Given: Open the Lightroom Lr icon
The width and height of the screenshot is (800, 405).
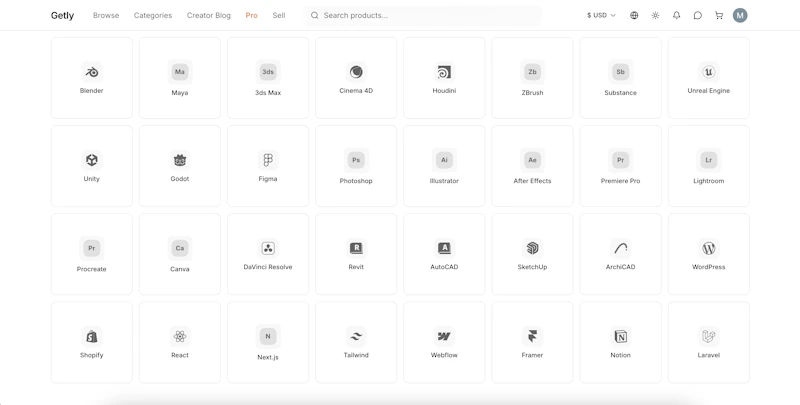Looking at the screenshot, I should 709,160.
